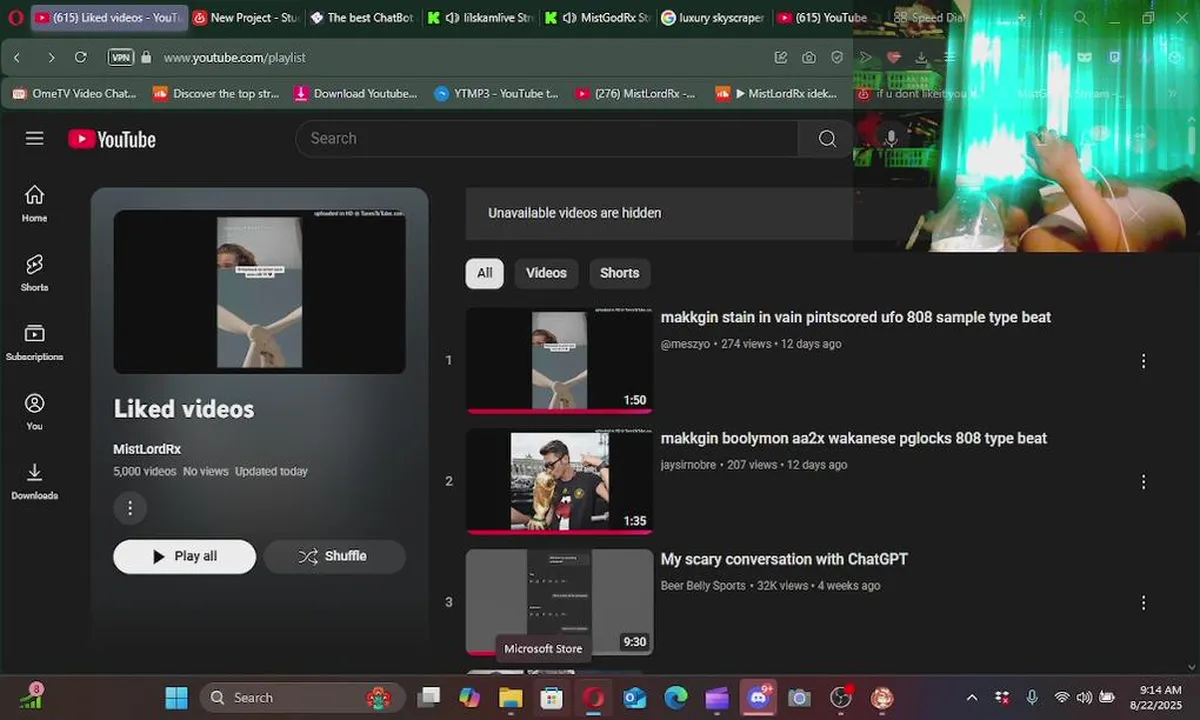
Task: Open the You page in sidebar
Action: pos(35,411)
